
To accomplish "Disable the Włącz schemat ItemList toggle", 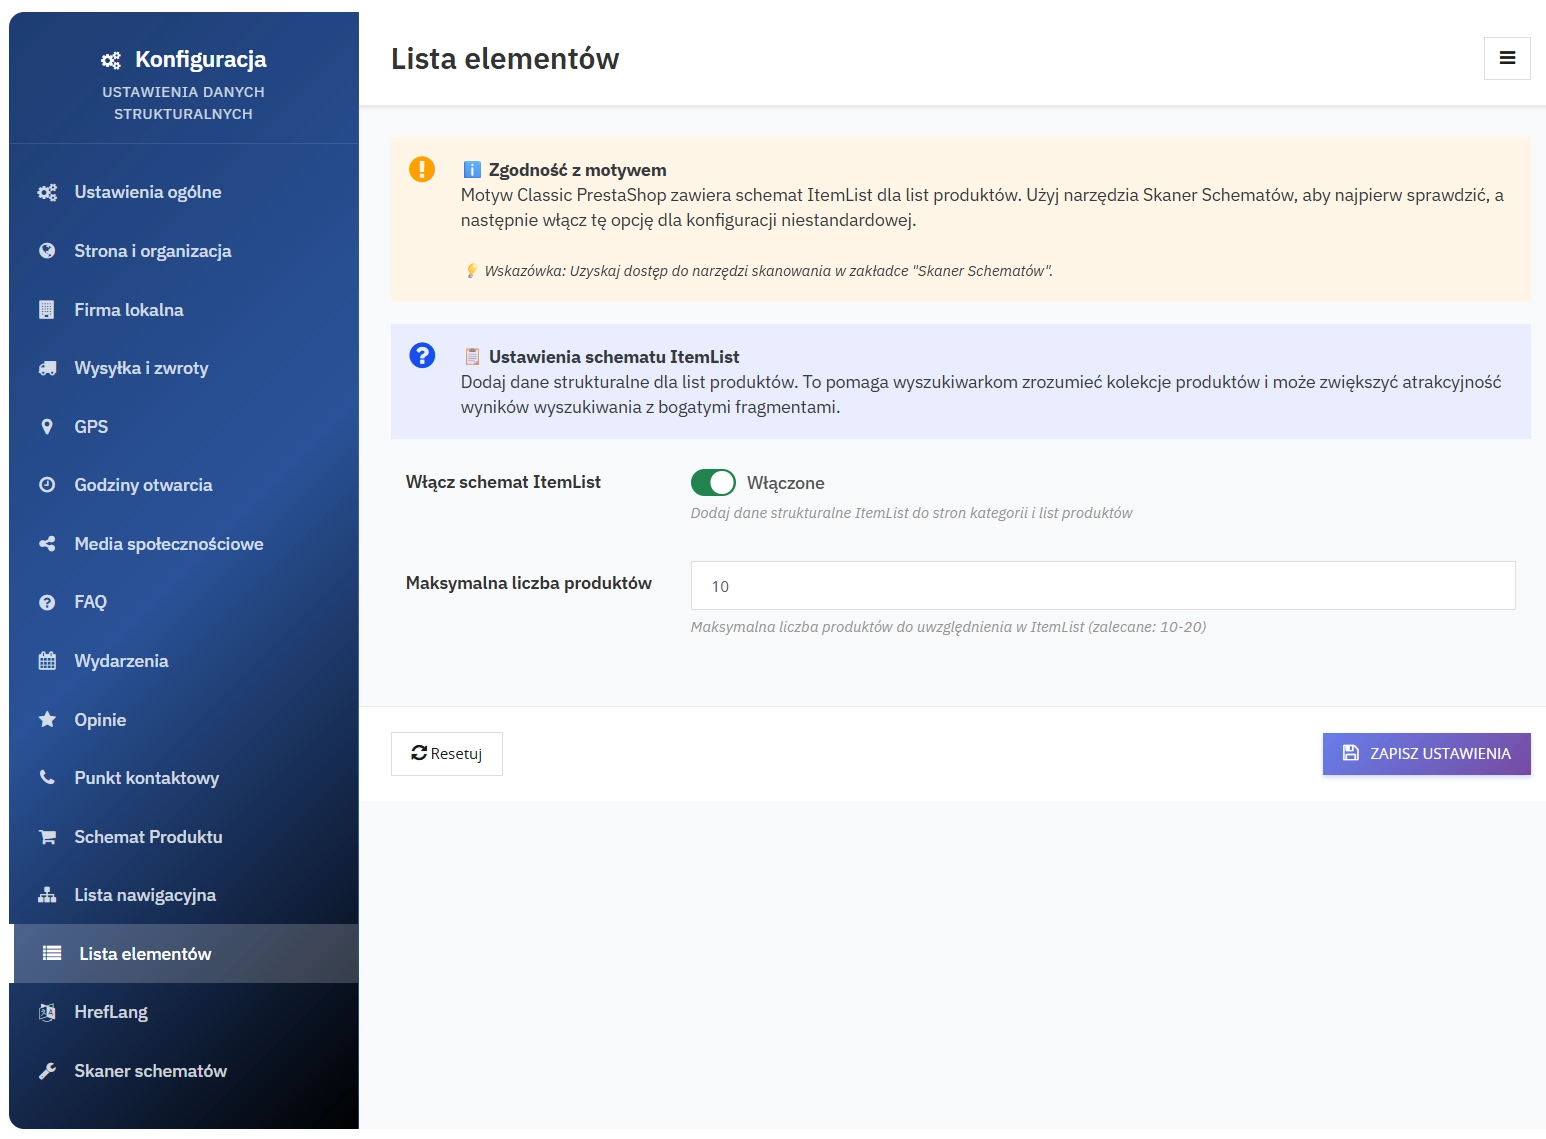I will 713,482.
